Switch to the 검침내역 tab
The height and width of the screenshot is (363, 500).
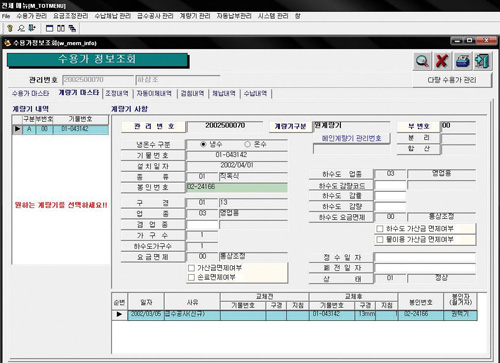click(x=192, y=94)
